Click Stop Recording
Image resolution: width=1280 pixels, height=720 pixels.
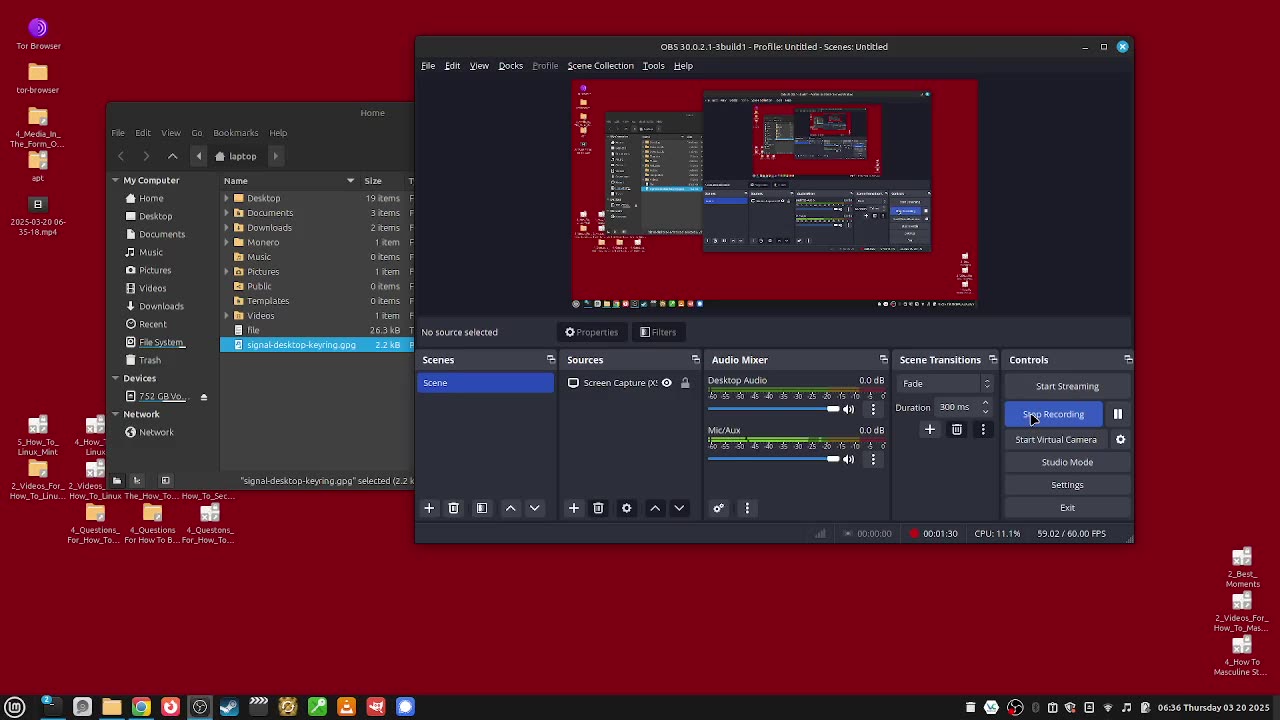1053,414
